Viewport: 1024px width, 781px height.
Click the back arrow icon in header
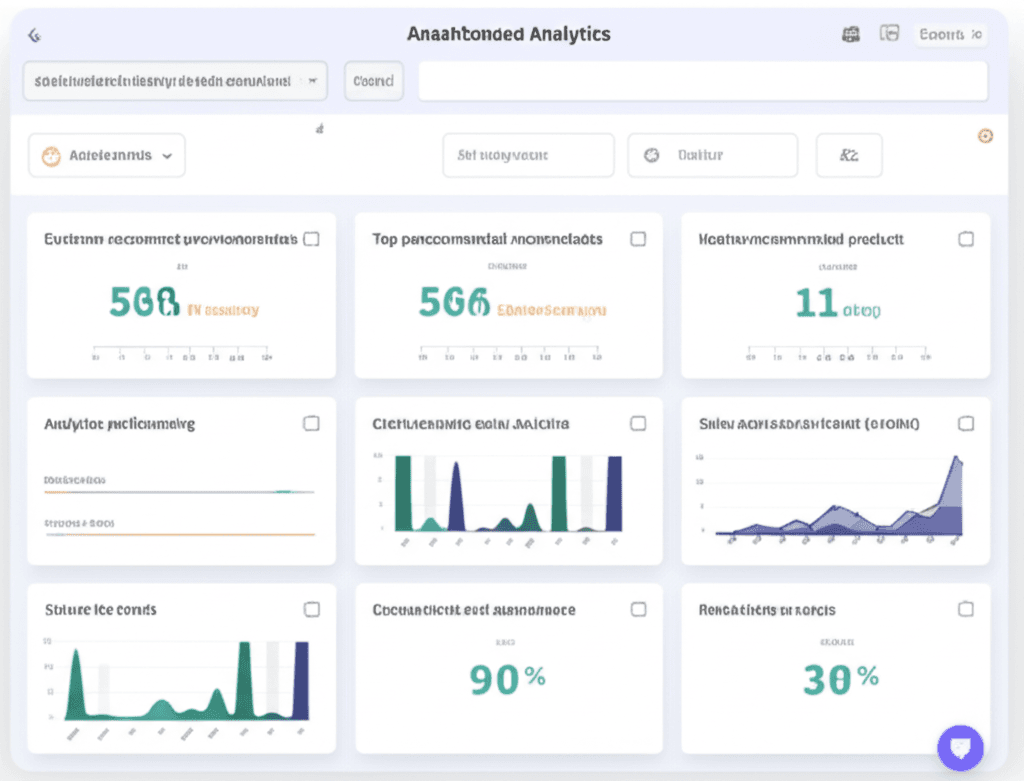click(34, 35)
